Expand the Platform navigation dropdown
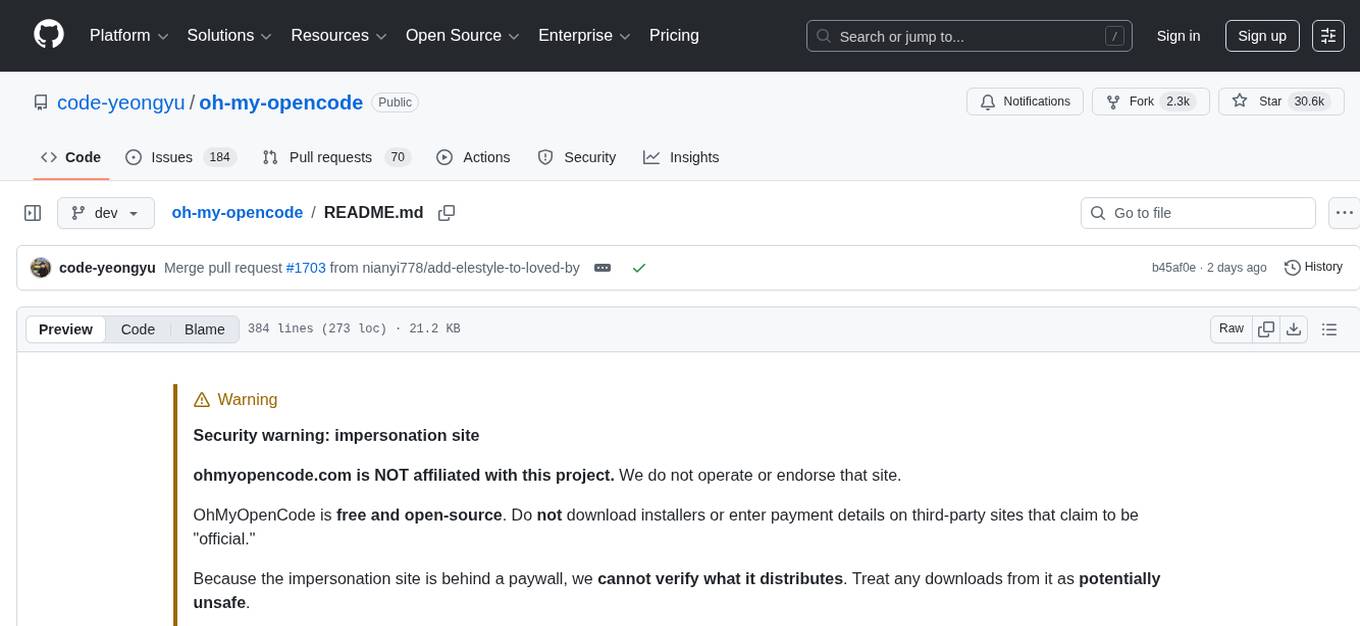Screen dimensions: 1360x626 point(127,35)
